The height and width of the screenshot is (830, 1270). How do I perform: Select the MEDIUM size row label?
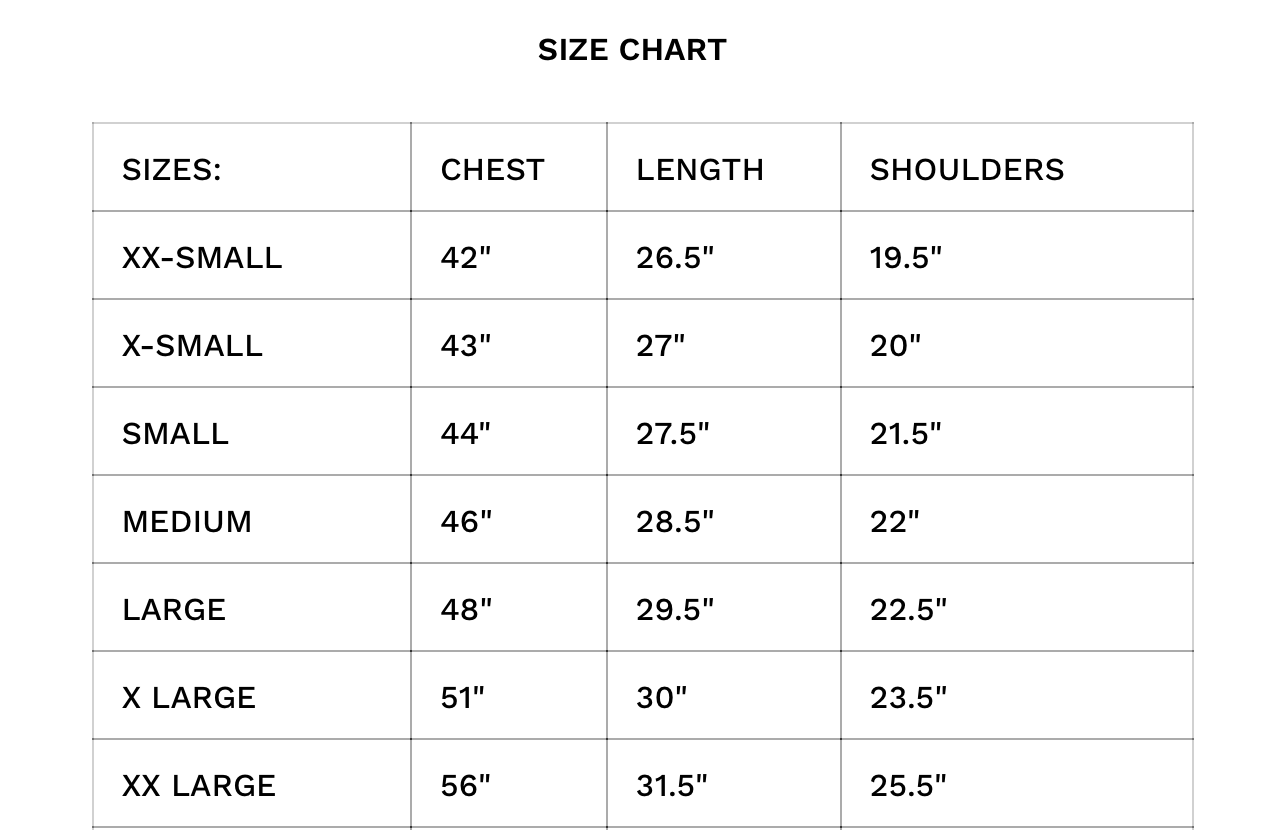point(187,521)
